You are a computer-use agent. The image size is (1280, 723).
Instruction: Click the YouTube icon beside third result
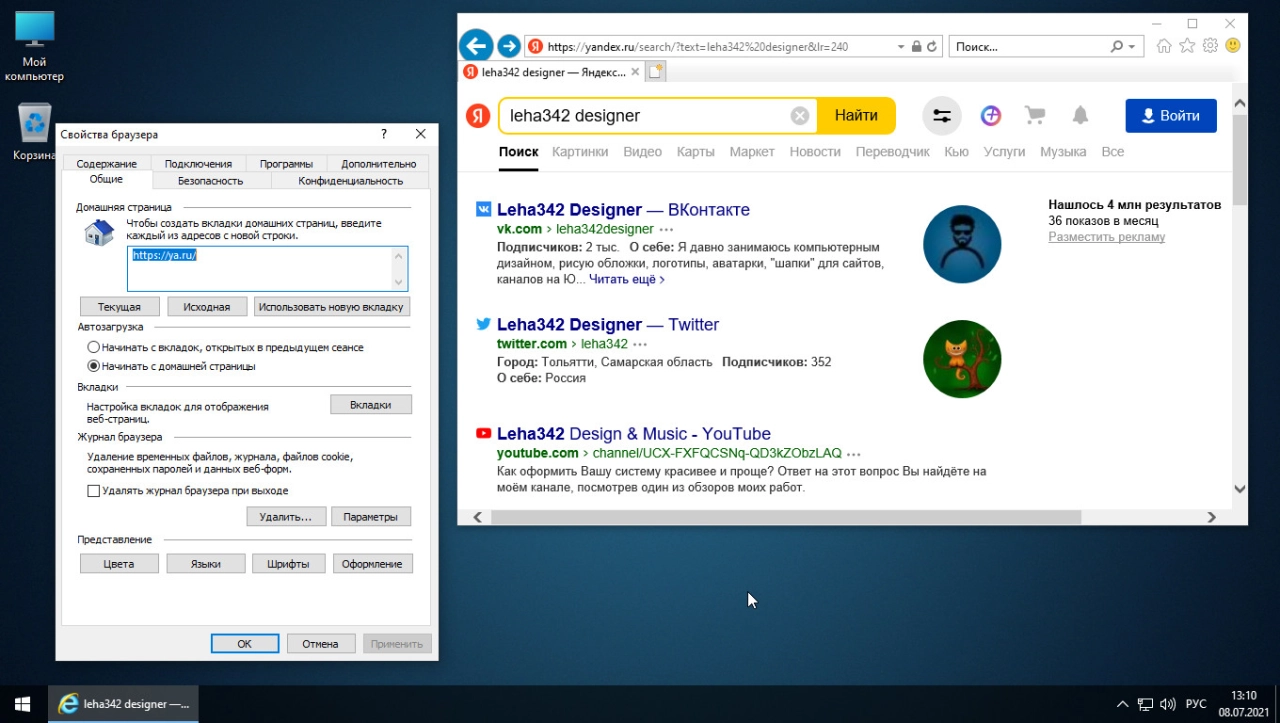point(483,434)
